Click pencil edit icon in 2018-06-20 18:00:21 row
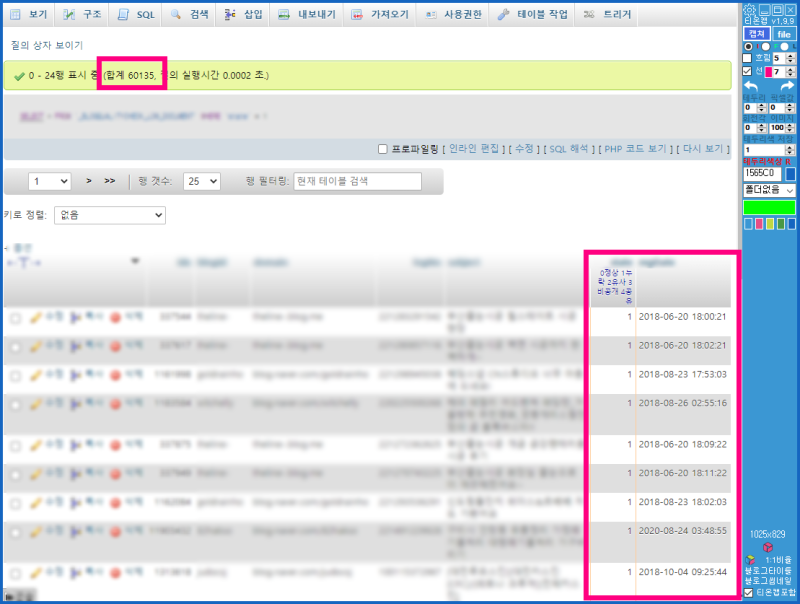The width and height of the screenshot is (800, 604). click(x=35, y=318)
